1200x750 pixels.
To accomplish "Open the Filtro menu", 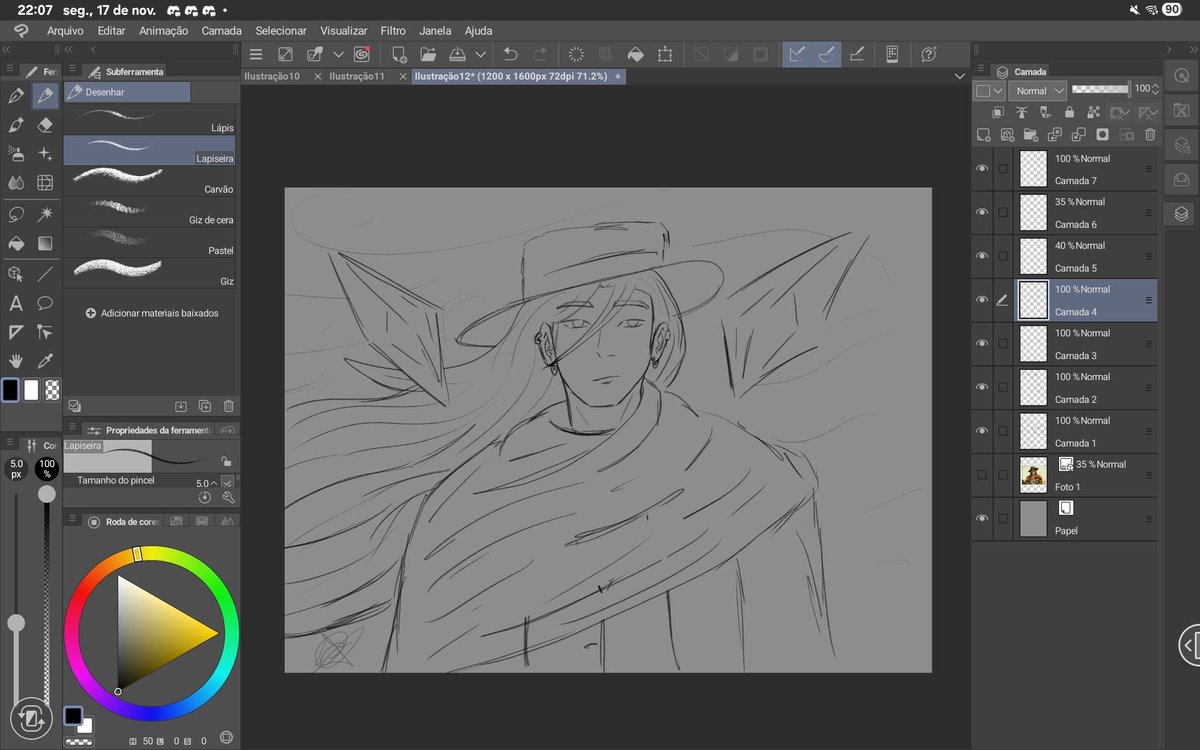I will (392, 30).
